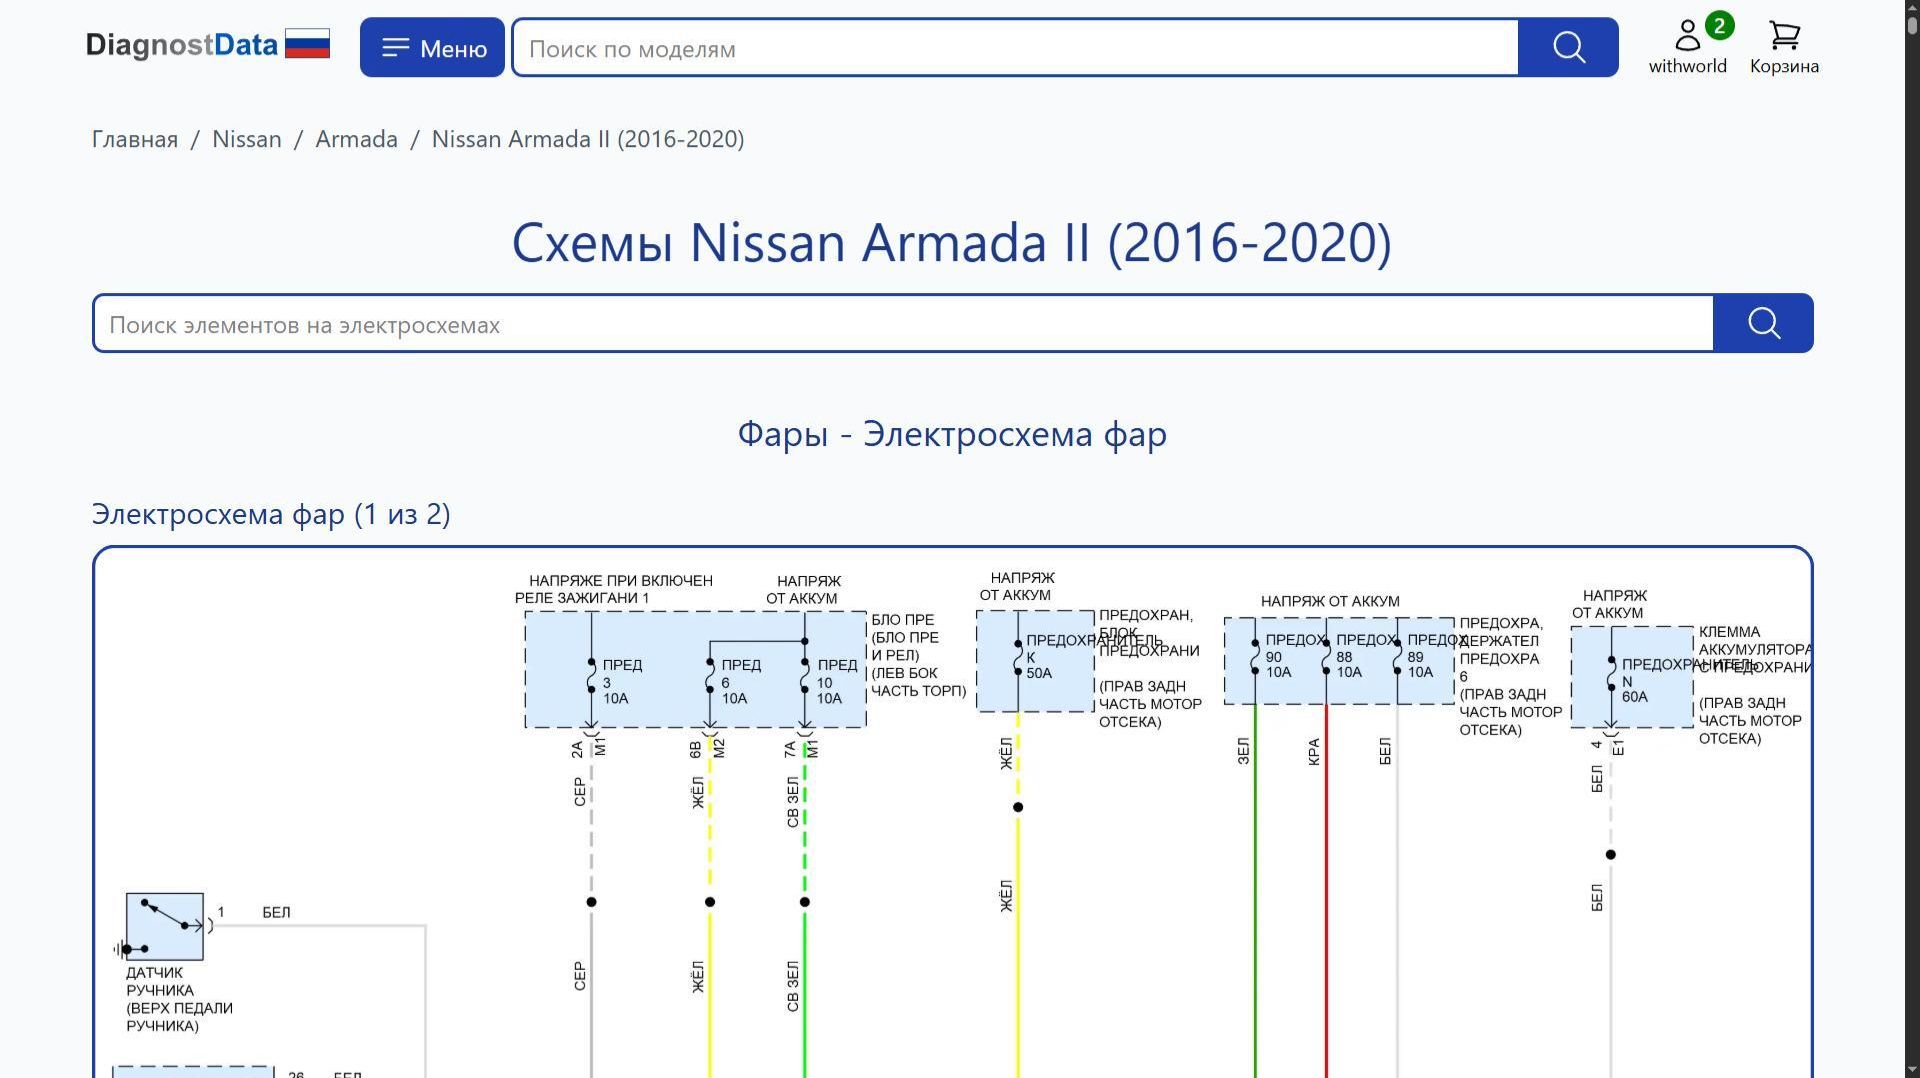
Task: Click the БЛО ПРЕ (ЛЕВ БОК ЧАСТЬ ТОРП) label
Action: 918,655
